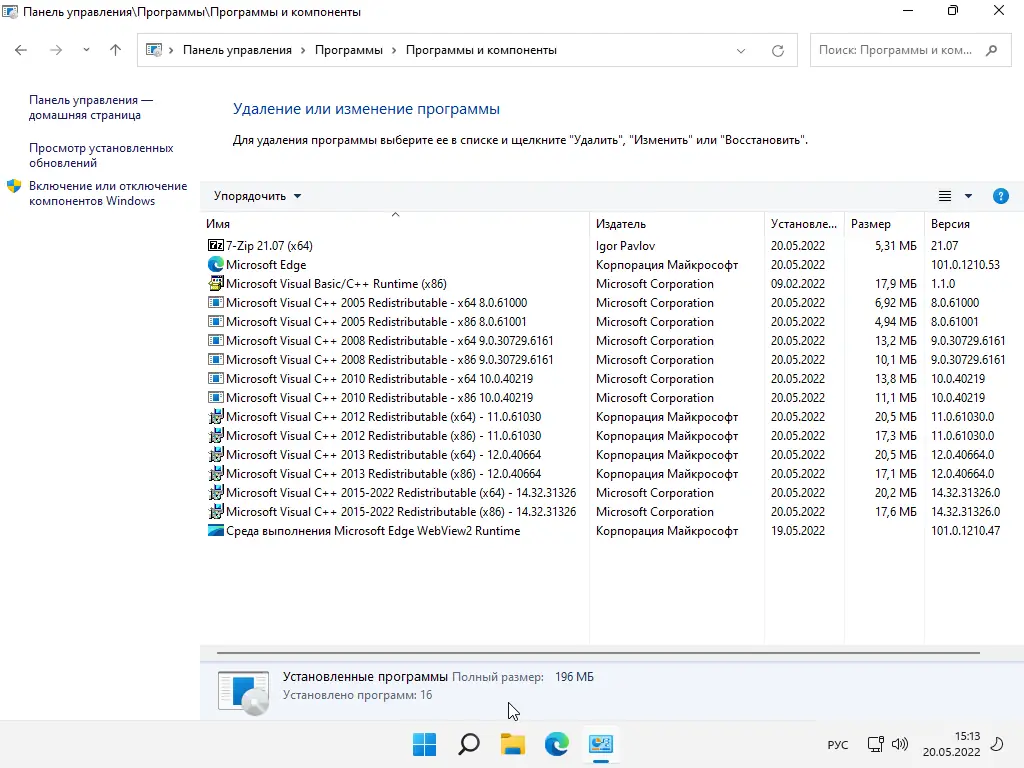1024x768 pixels.
Task: Navigate to Панель управления via the breadcrumb
Action: click(236, 49)
